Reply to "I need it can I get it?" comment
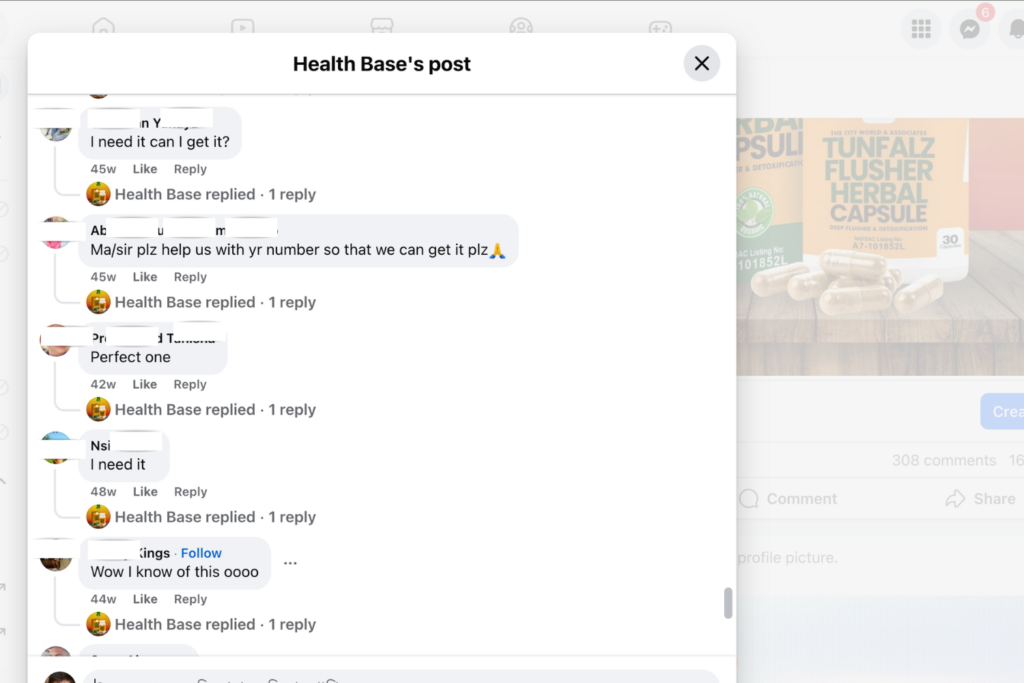 tap(190, 169)
